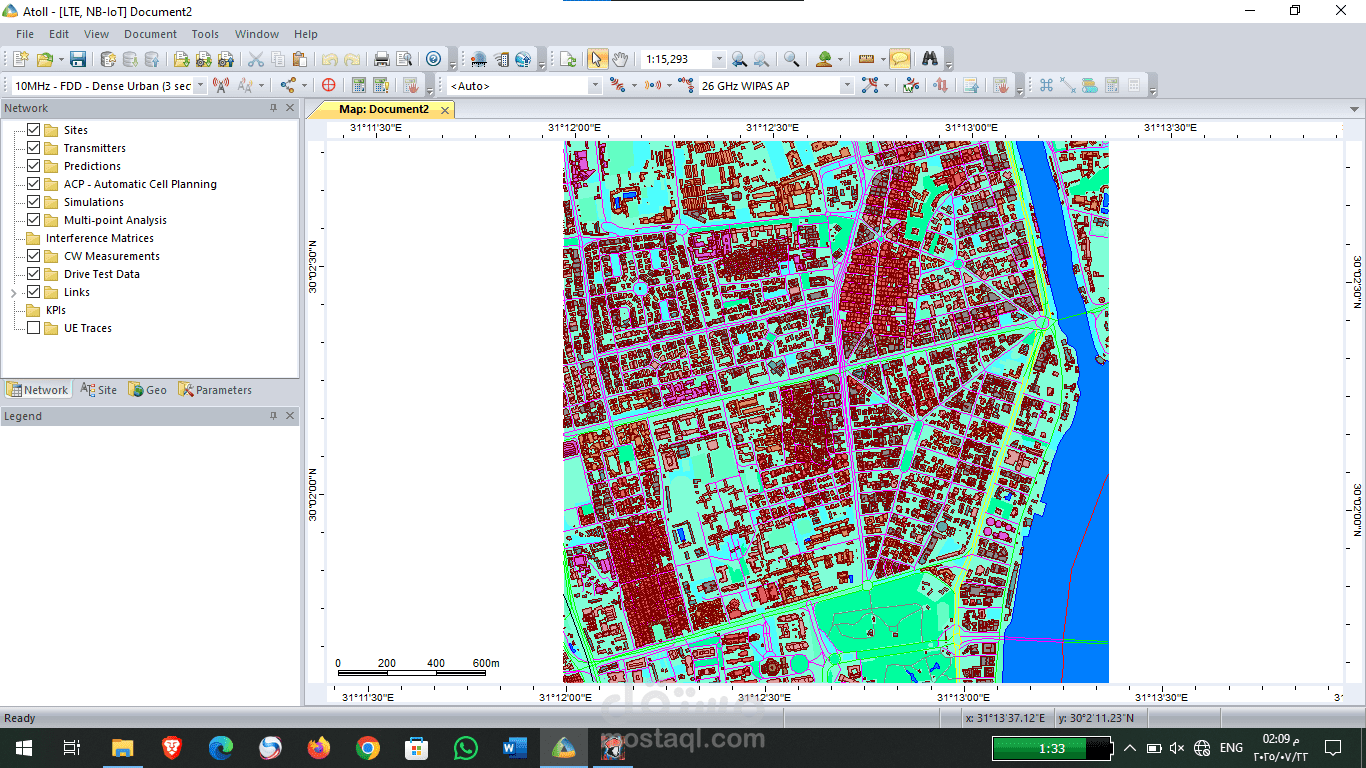Click the Refresh document icon
Viewport: 1366px width, 768px height.
568,59
